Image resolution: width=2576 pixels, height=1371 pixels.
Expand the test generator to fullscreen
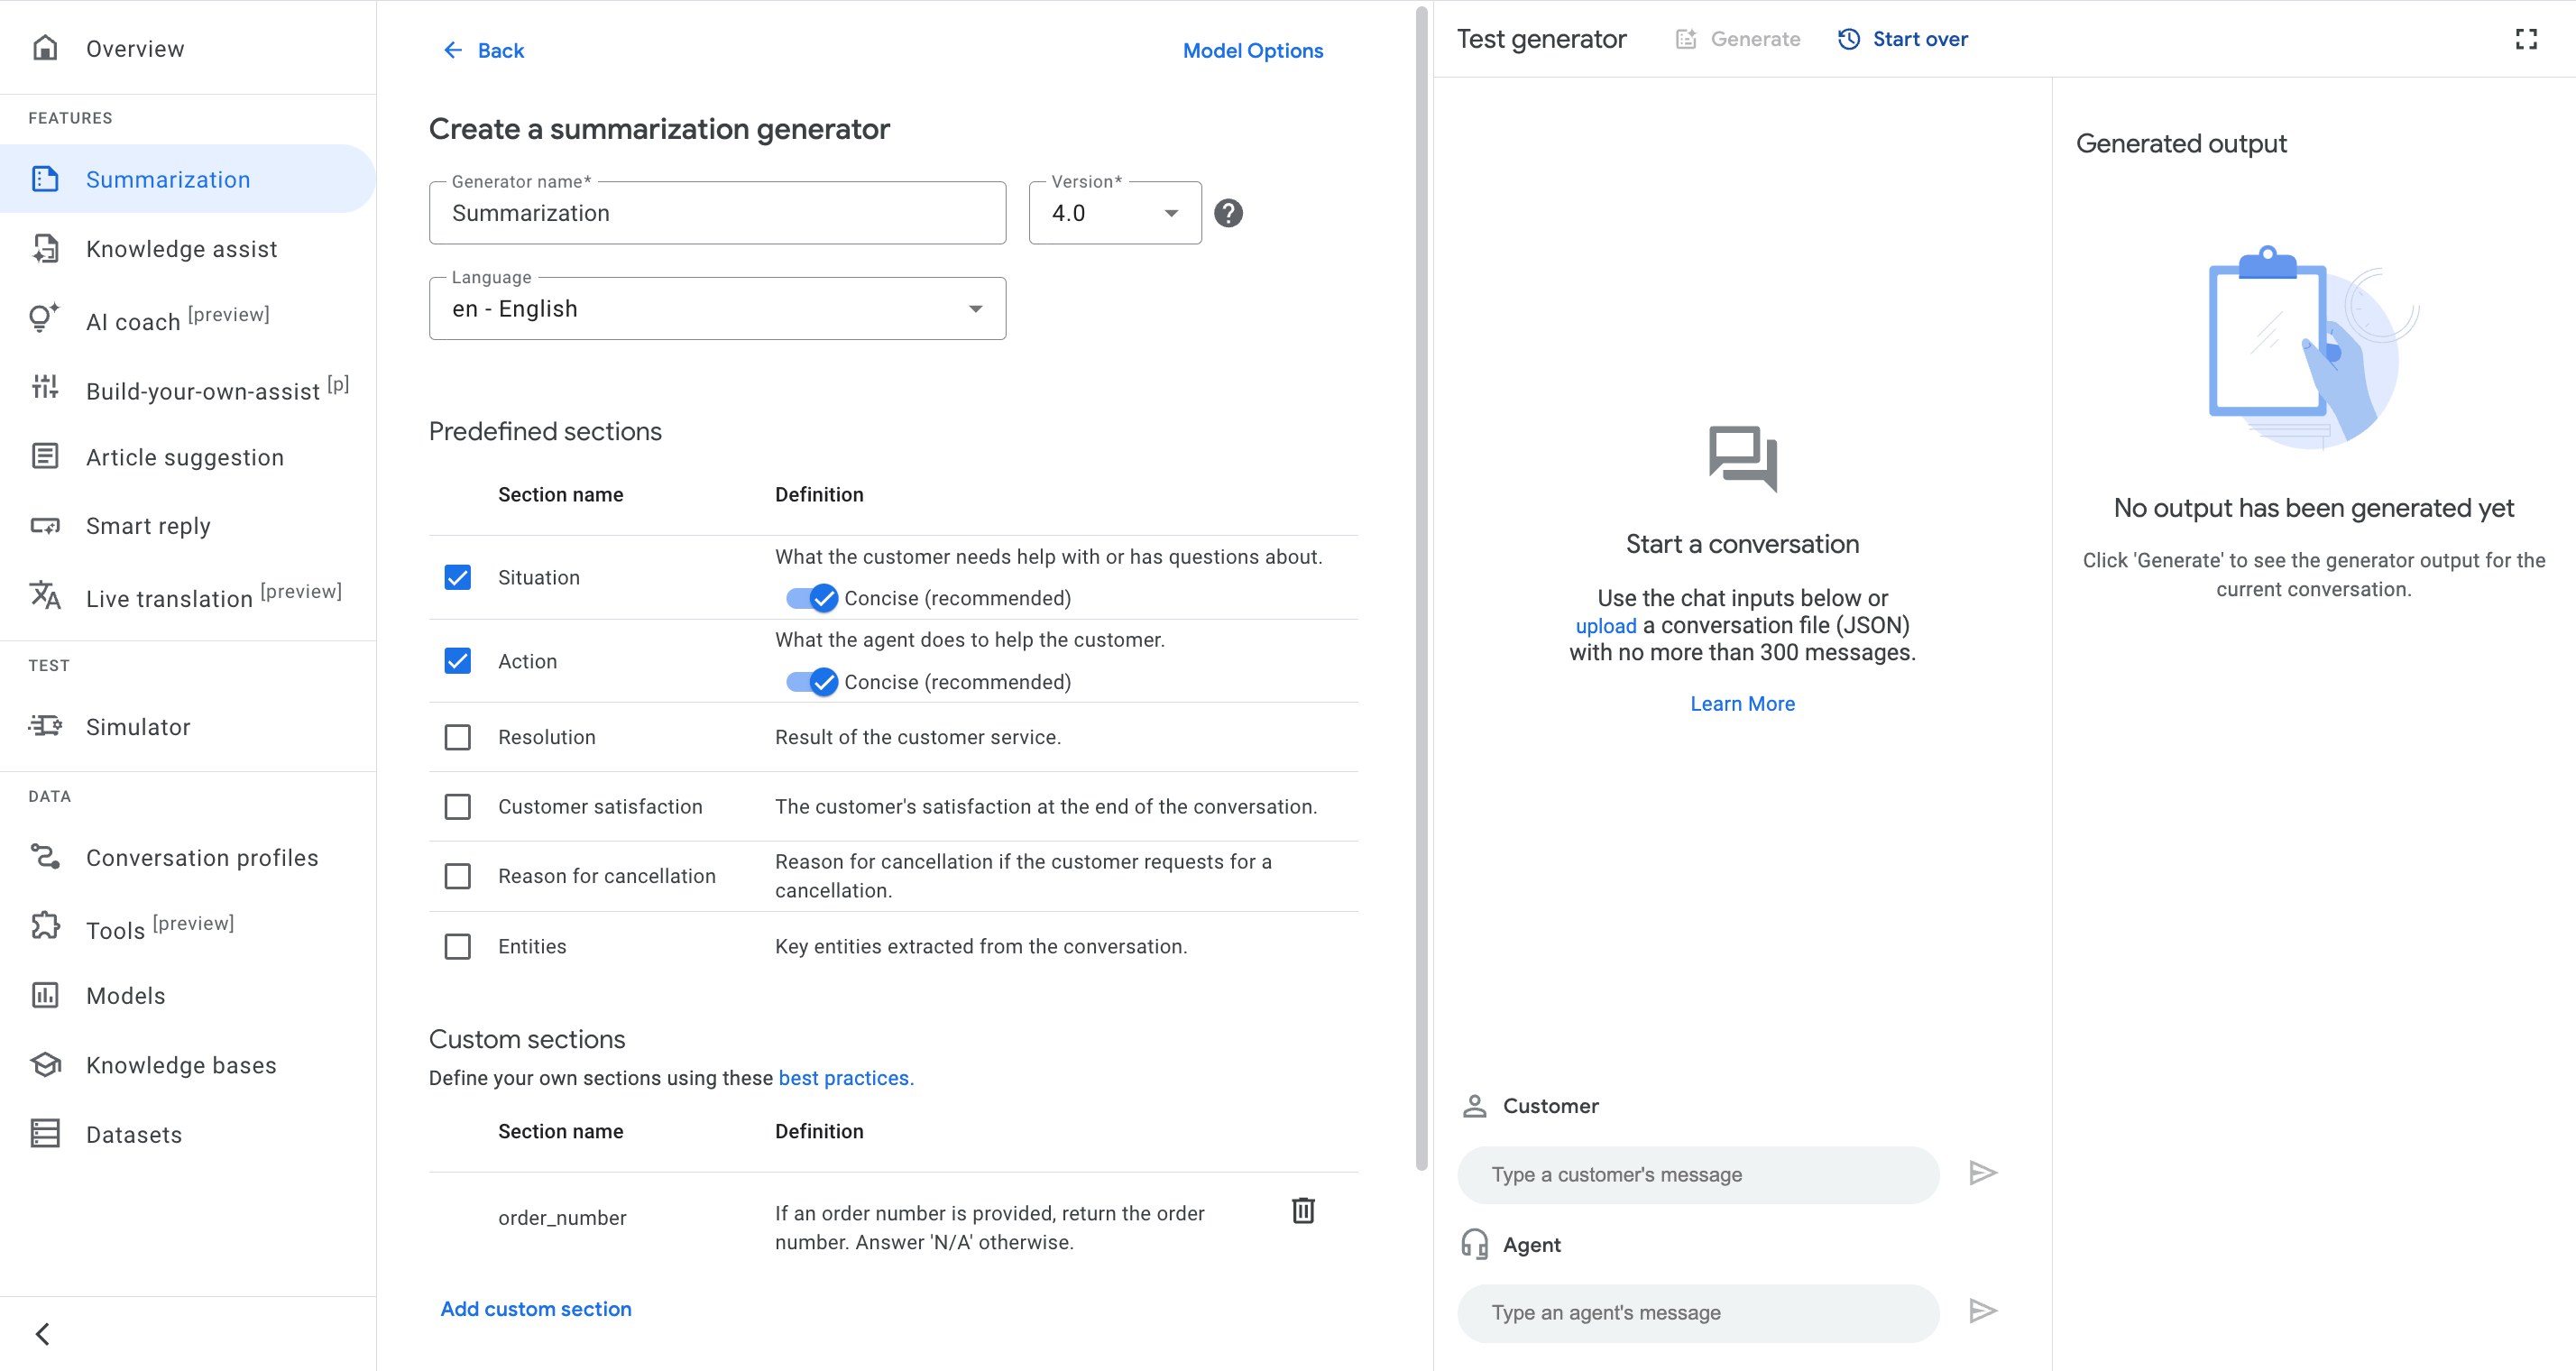coord(2526,39)
